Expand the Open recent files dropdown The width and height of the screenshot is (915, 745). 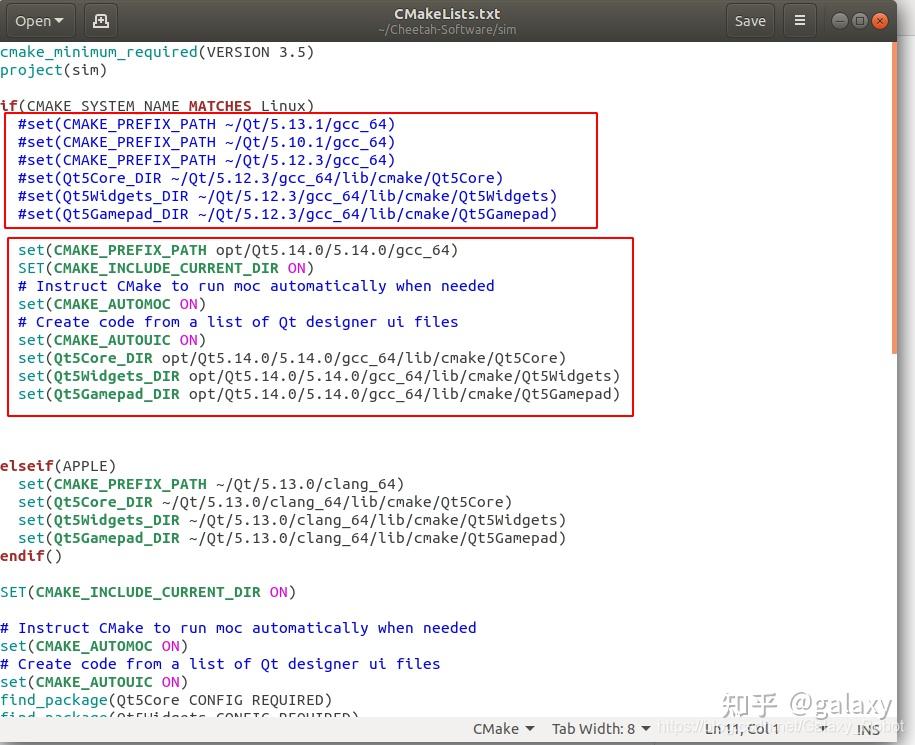coord(40,21)
